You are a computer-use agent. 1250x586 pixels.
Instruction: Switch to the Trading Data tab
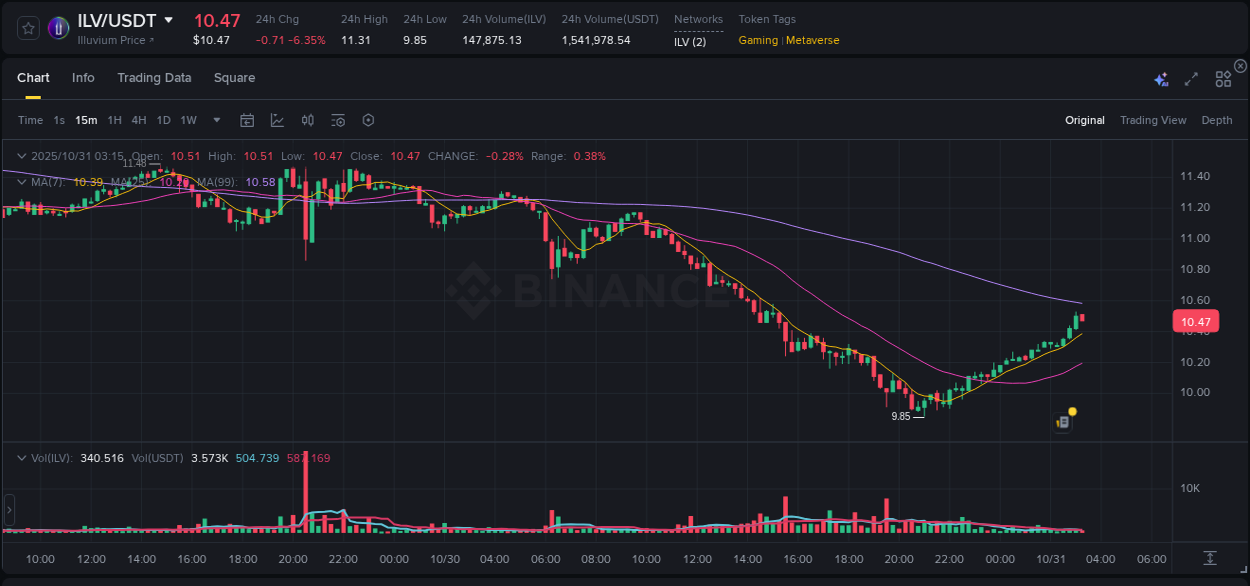154,77
